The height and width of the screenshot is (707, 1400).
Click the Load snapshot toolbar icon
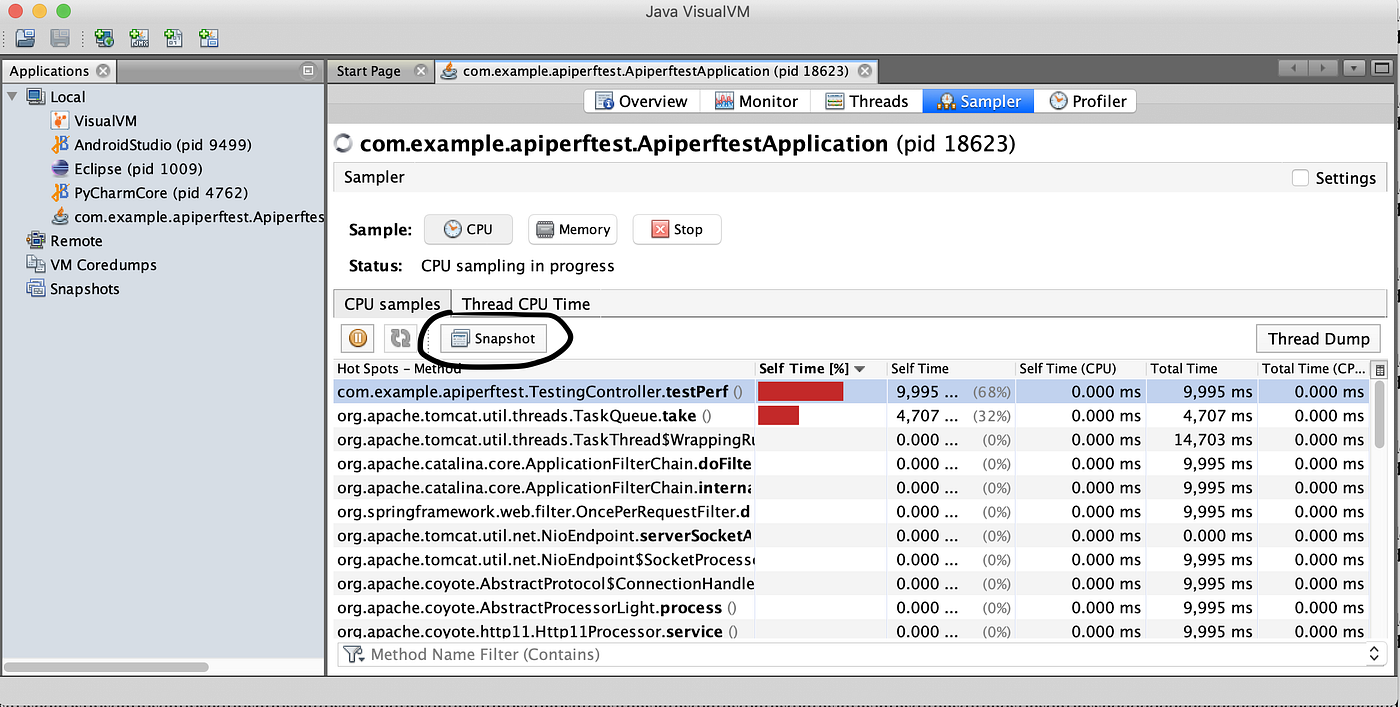pos(26,38)
